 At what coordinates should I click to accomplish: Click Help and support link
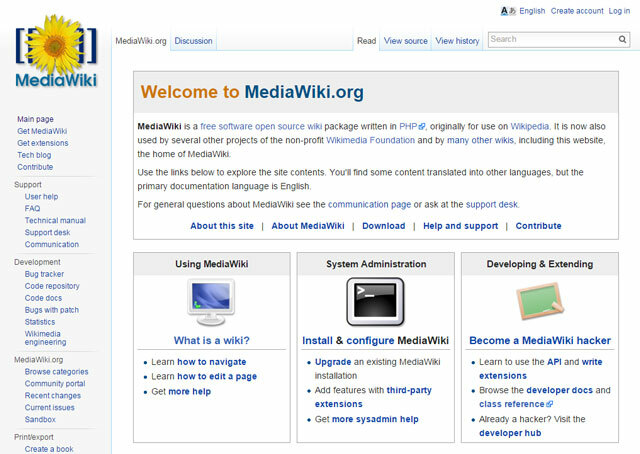(x=460, y=226)
